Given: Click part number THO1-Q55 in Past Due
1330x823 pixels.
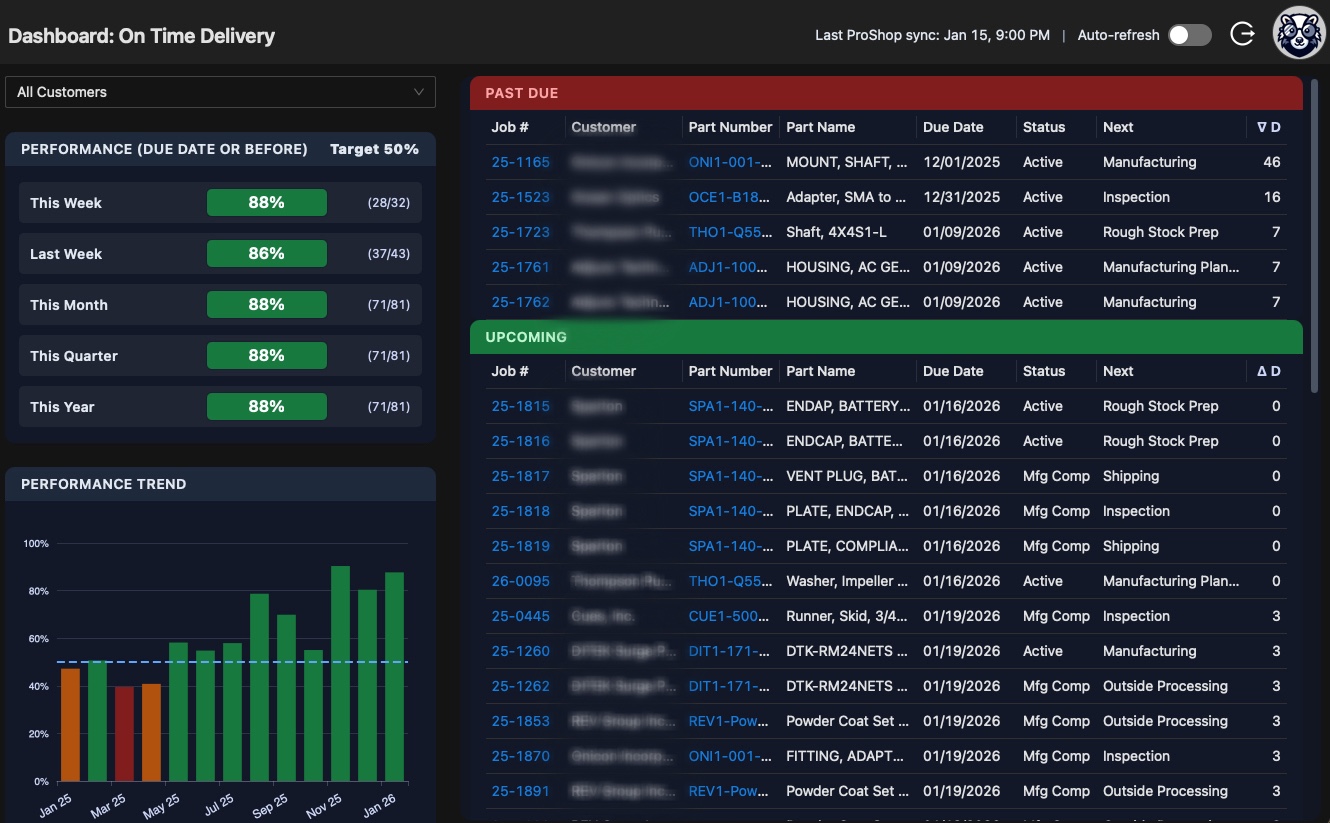Looking at the screenshot, I should pyautogui.click(x=730, y=232).
